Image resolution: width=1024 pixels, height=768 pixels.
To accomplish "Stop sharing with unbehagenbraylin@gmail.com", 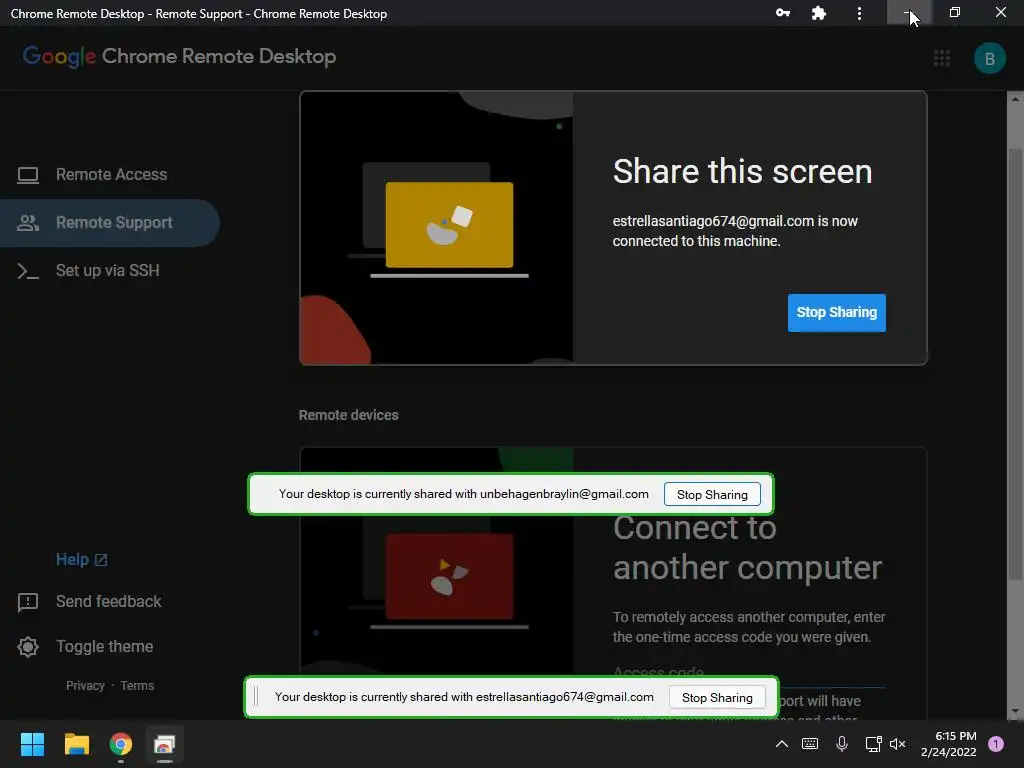I will click(712, 494).
